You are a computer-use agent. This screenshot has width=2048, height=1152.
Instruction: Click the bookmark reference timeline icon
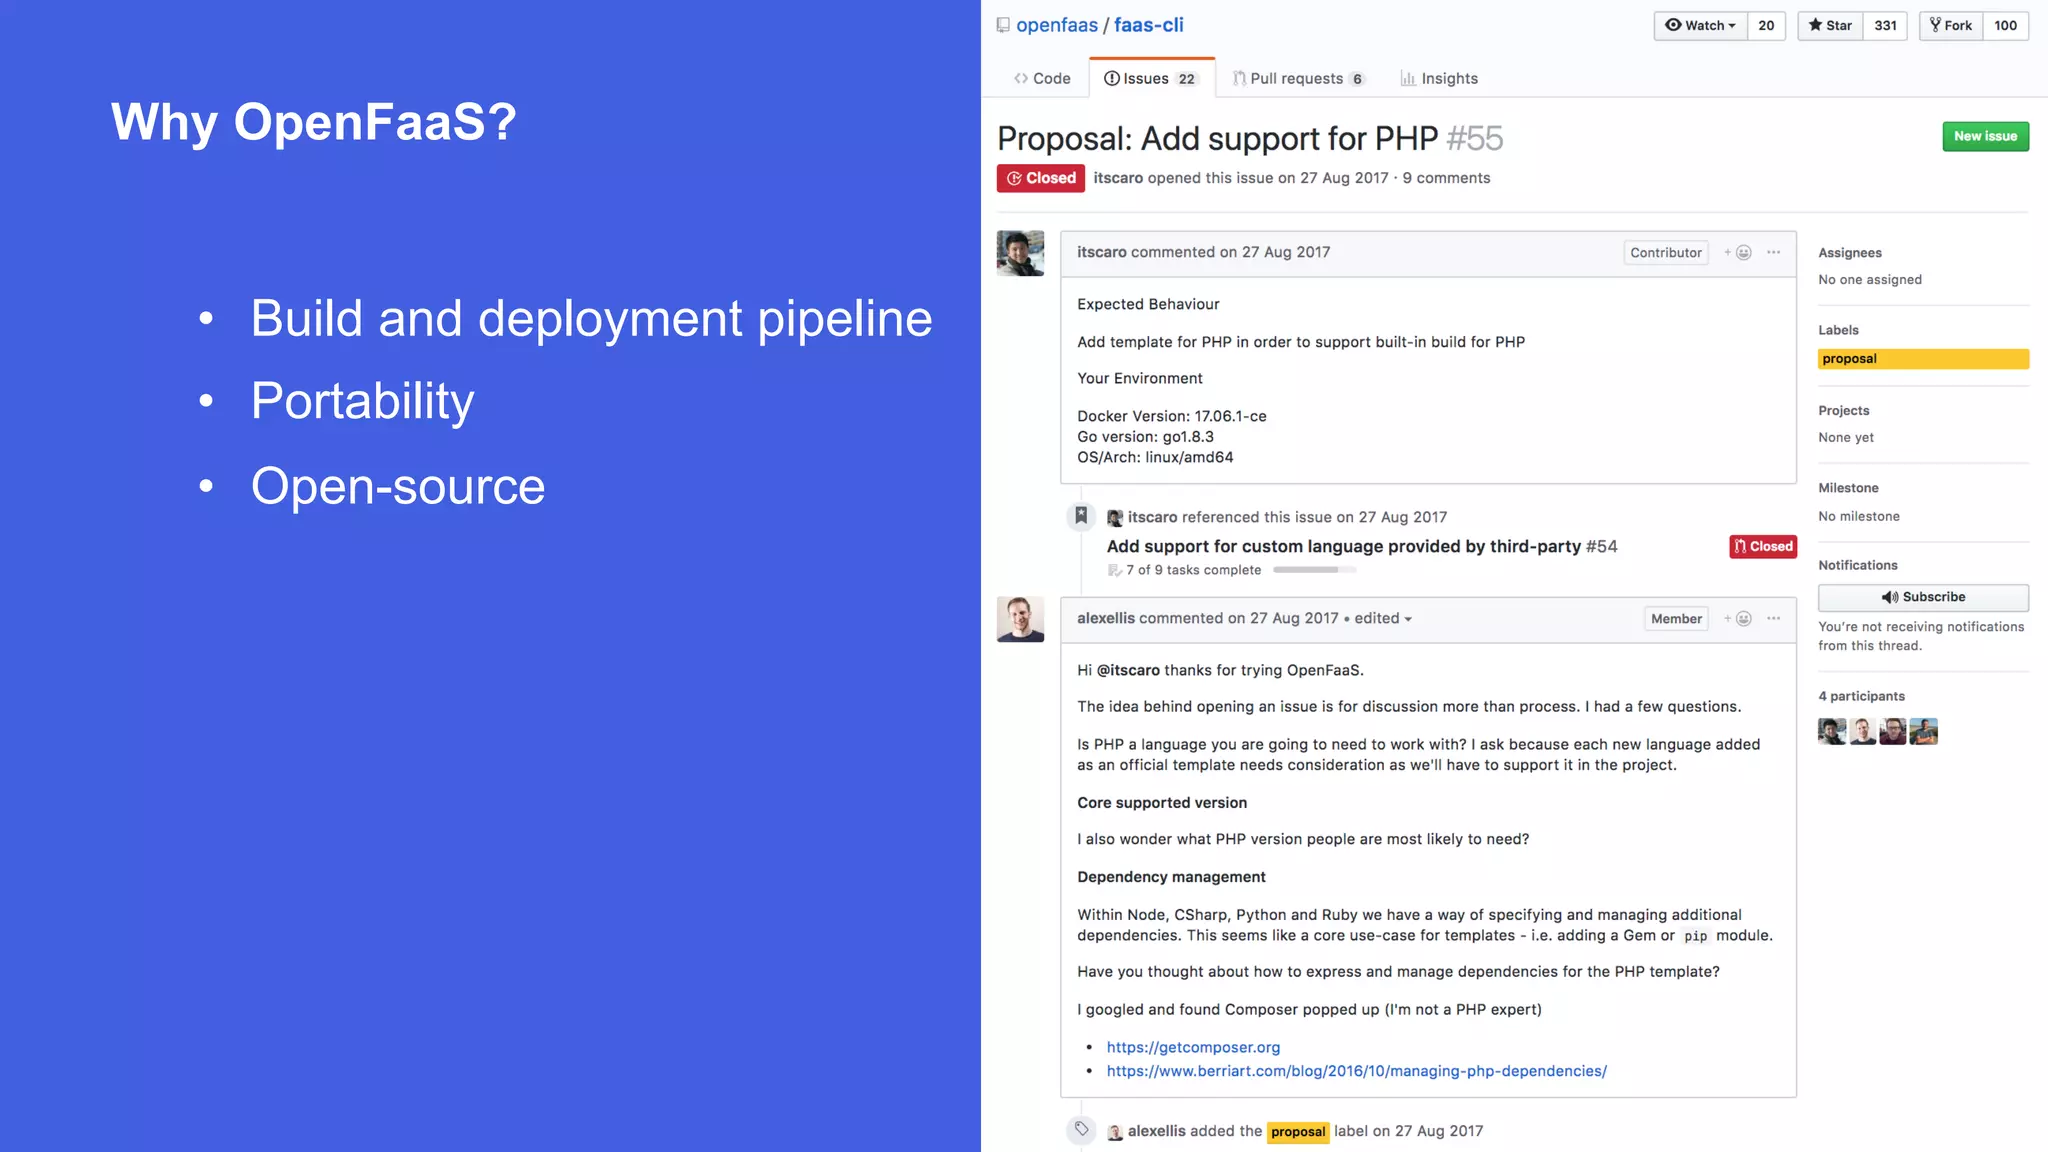coord(1081,516)
